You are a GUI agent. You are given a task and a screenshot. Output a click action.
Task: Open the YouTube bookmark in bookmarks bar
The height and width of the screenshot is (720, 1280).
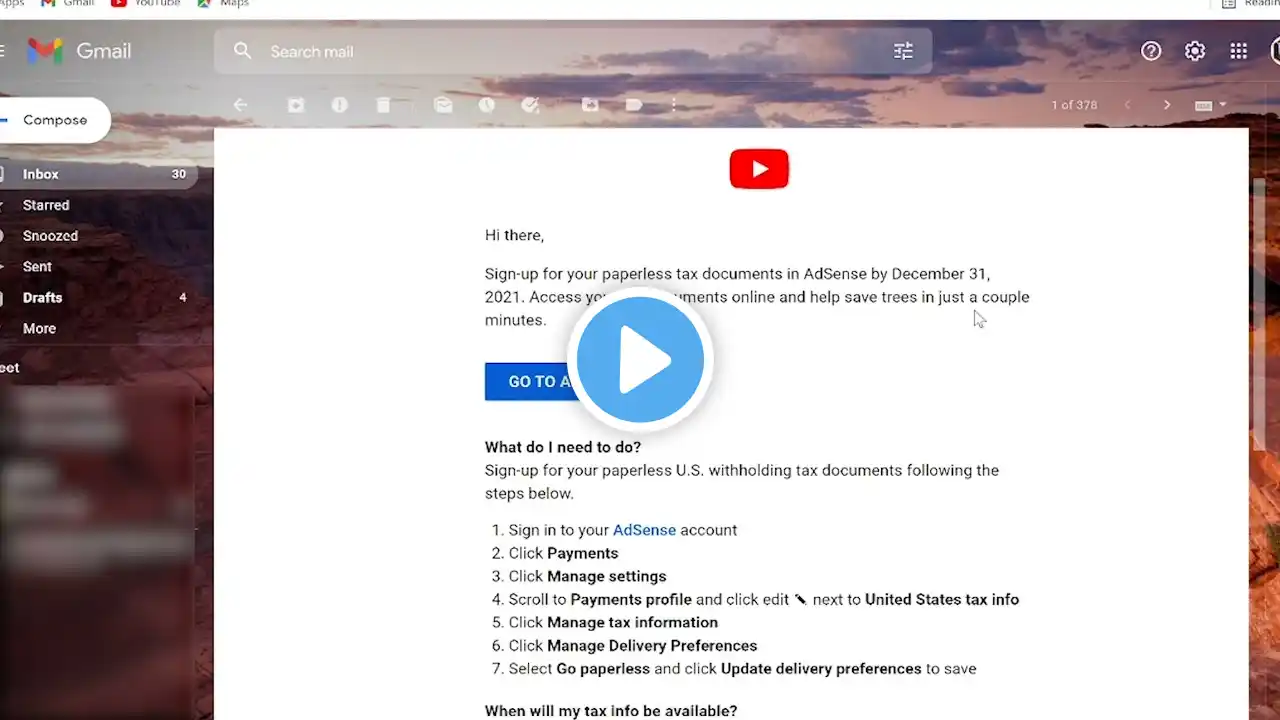pos(145,4)
